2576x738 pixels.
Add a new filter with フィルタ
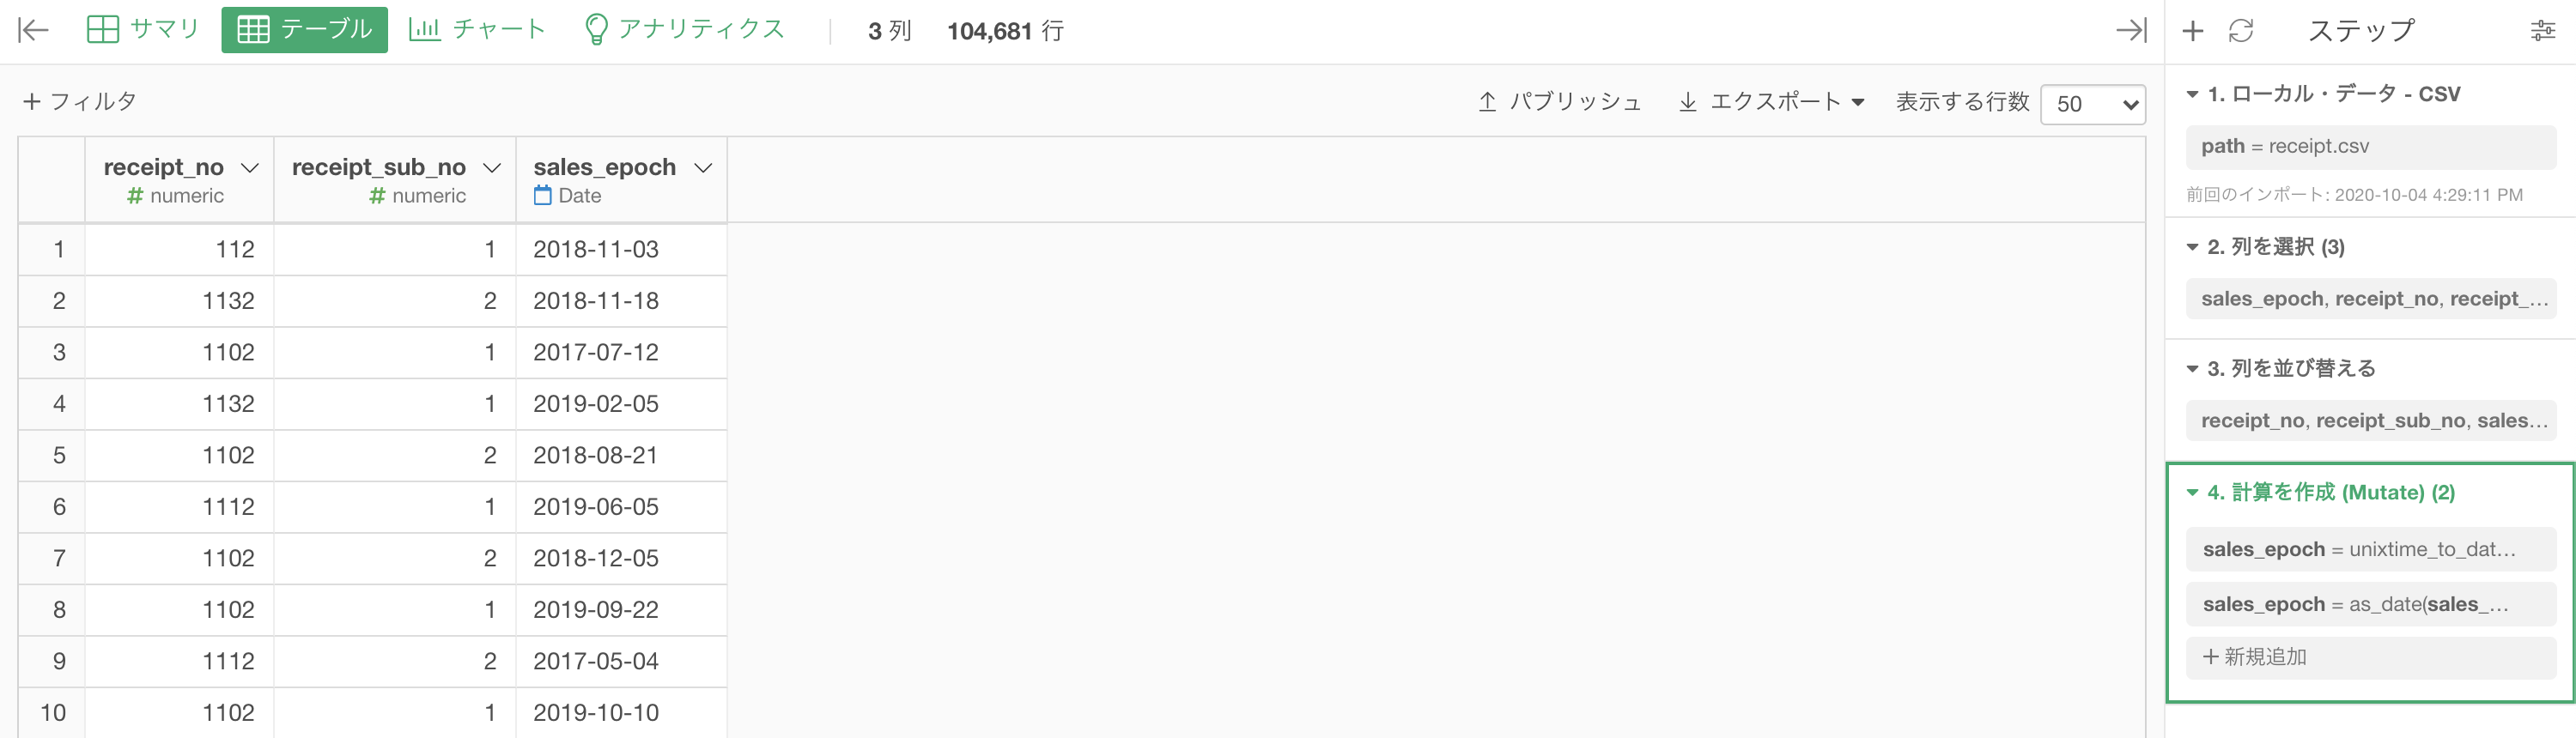pos(80,101)
